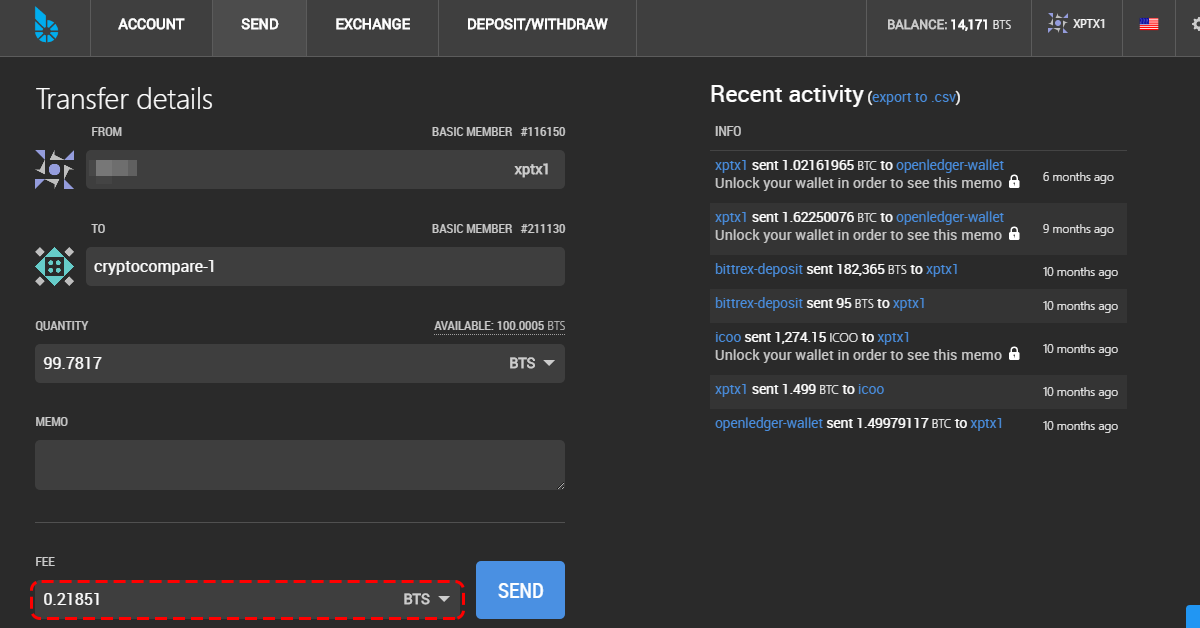Open bittrex-deposit link in 182,365 BTS row

click(759, 269)
